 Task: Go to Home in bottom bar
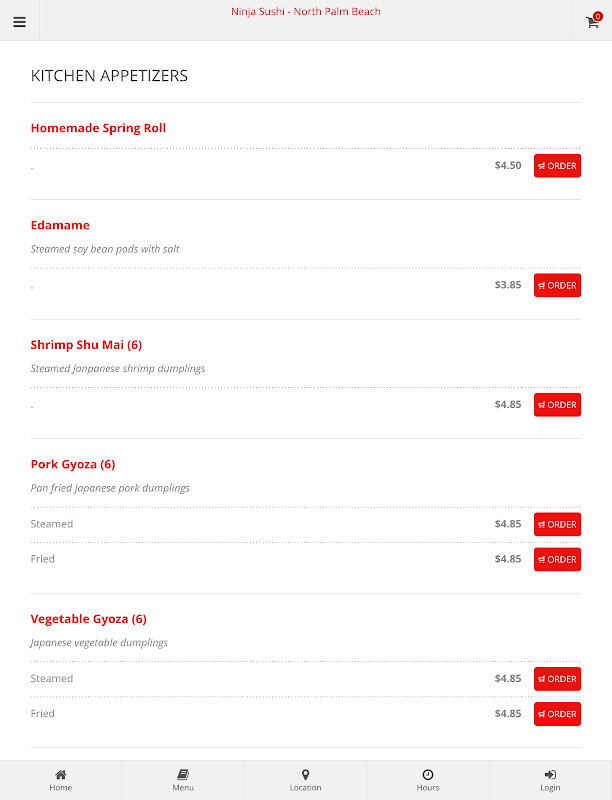(61, 781)
